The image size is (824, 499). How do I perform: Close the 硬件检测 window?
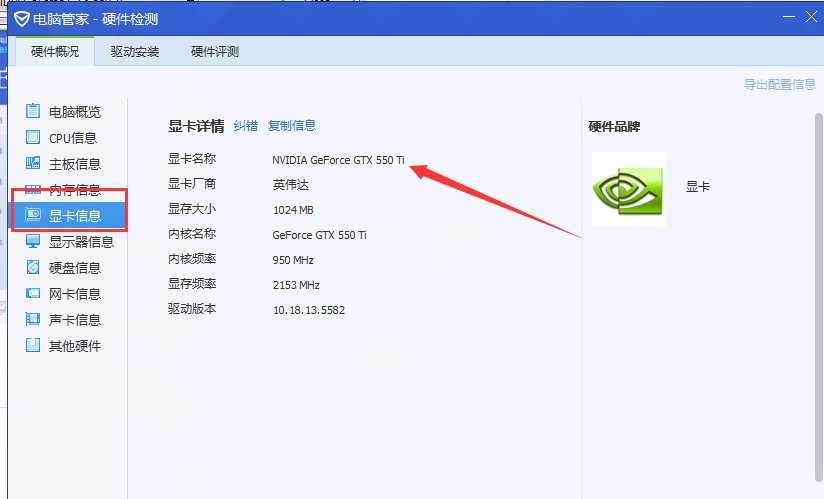[811, 17]
